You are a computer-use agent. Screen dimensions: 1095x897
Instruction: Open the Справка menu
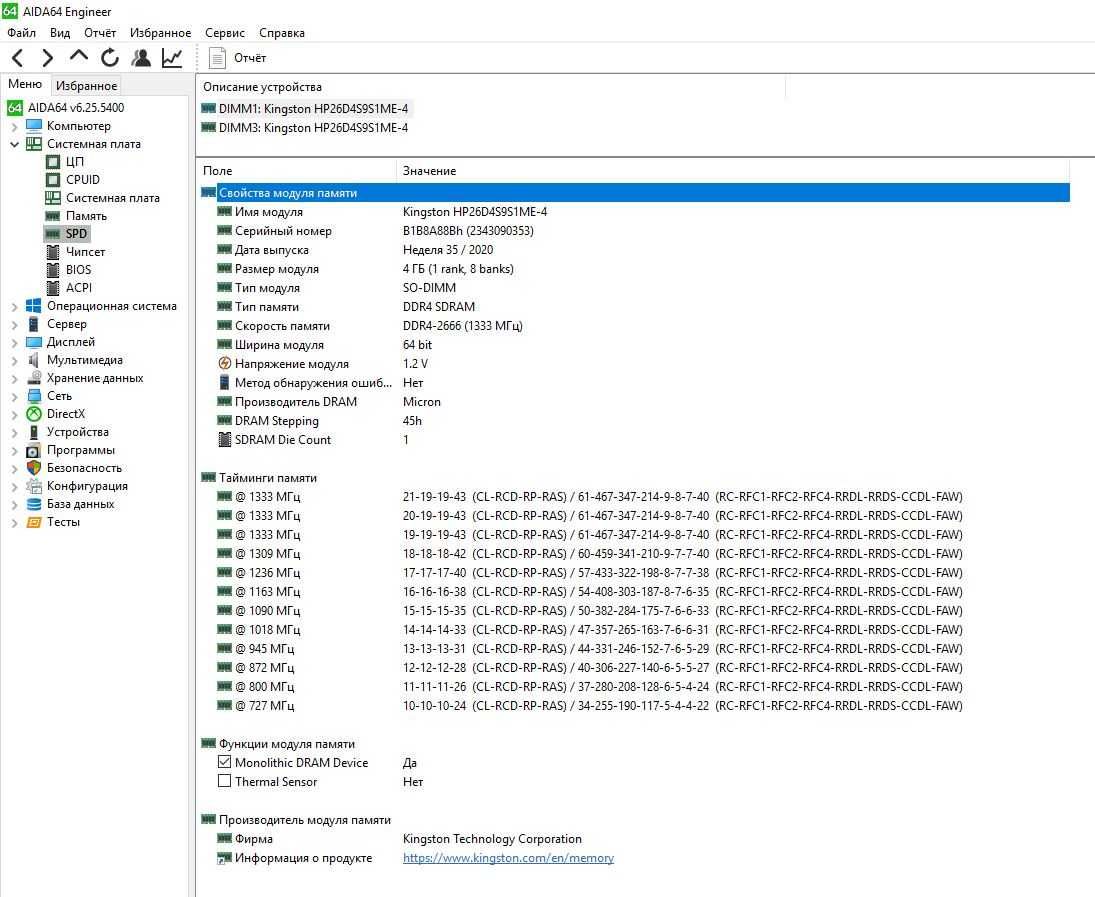tap(282, 33)
